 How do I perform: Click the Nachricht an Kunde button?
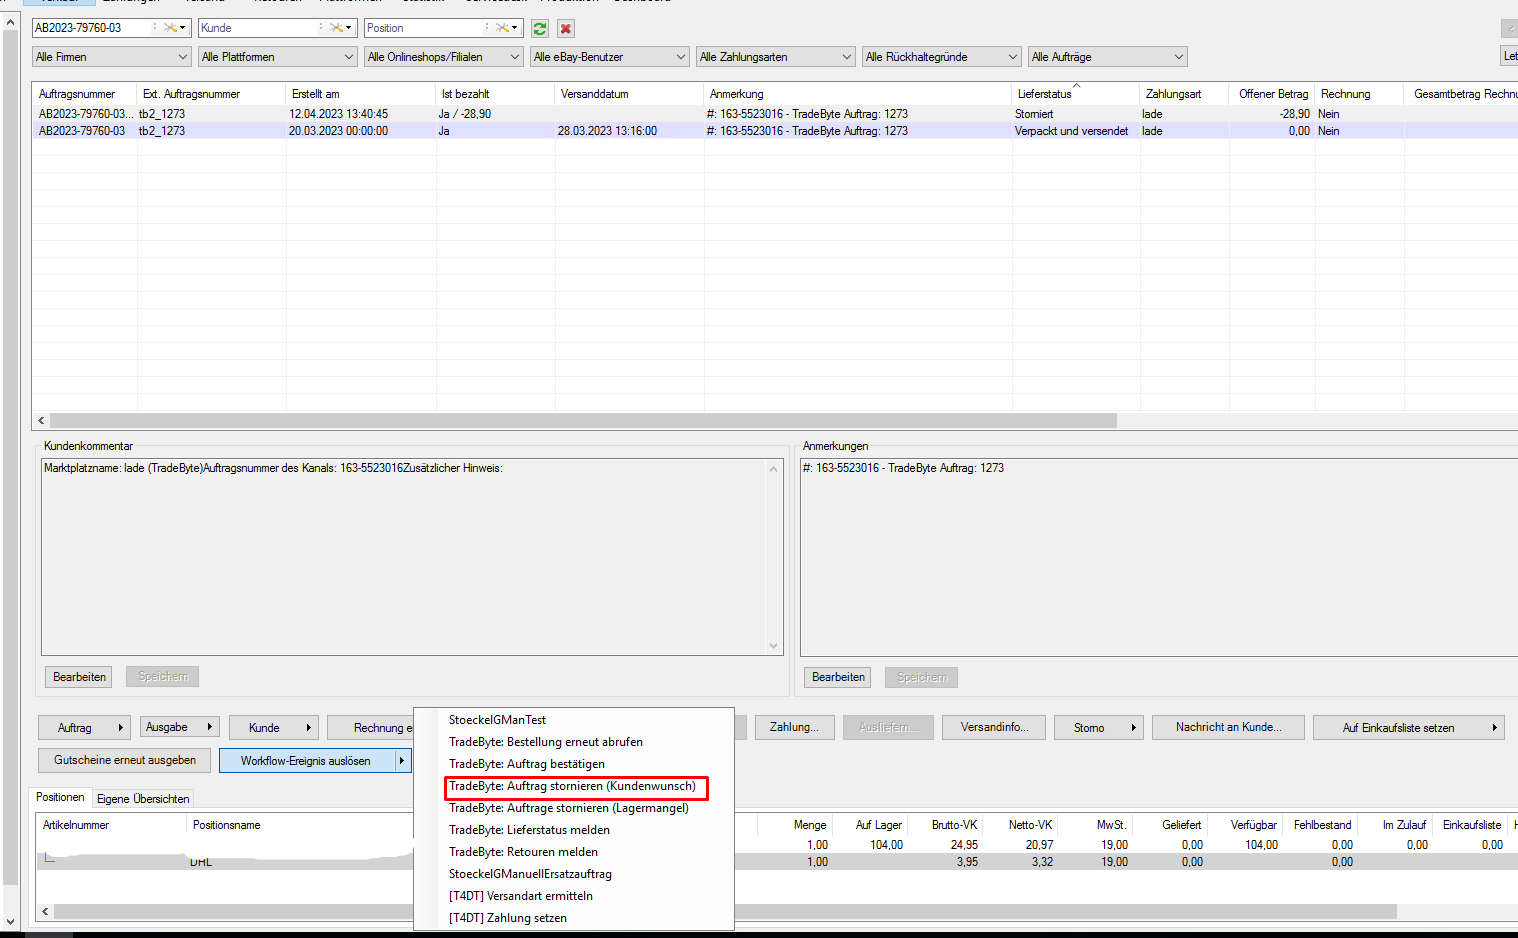point(1228,727)
